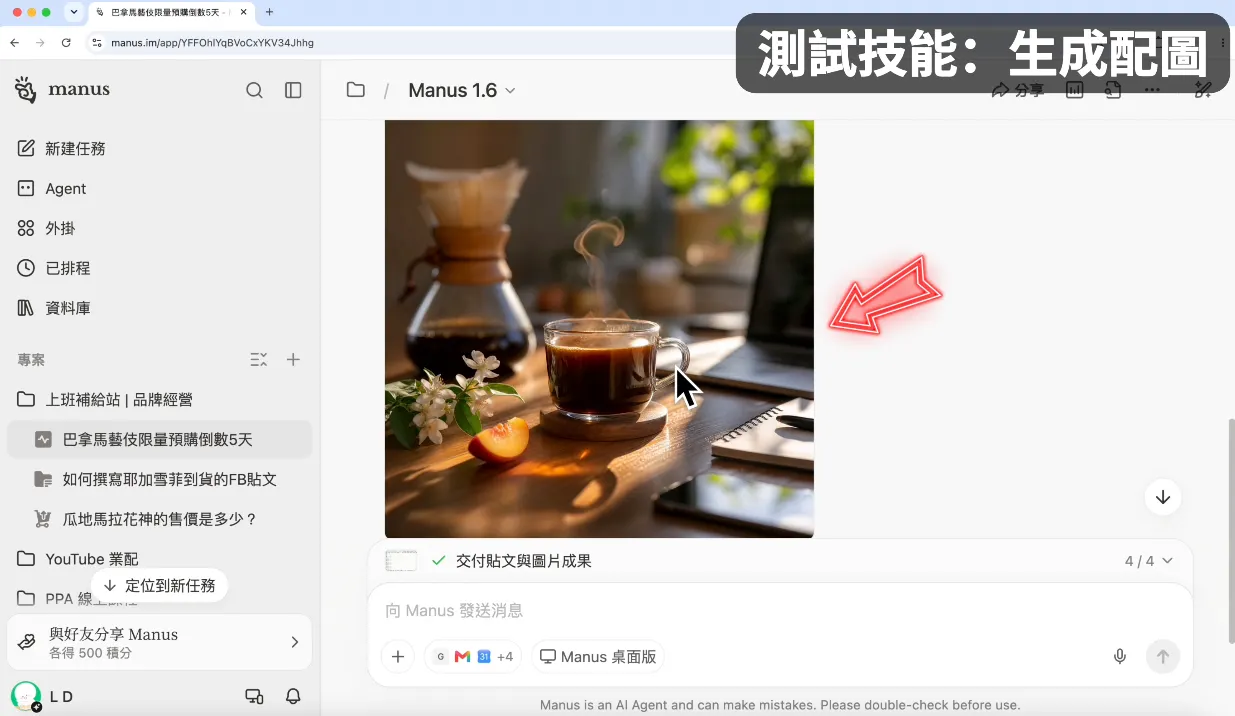Image resolution: width=1235 pixels, height=716 pixels.
Task: Click the Manus 桌面版 button
Action: pyautogui.click(x=598, y=657)
